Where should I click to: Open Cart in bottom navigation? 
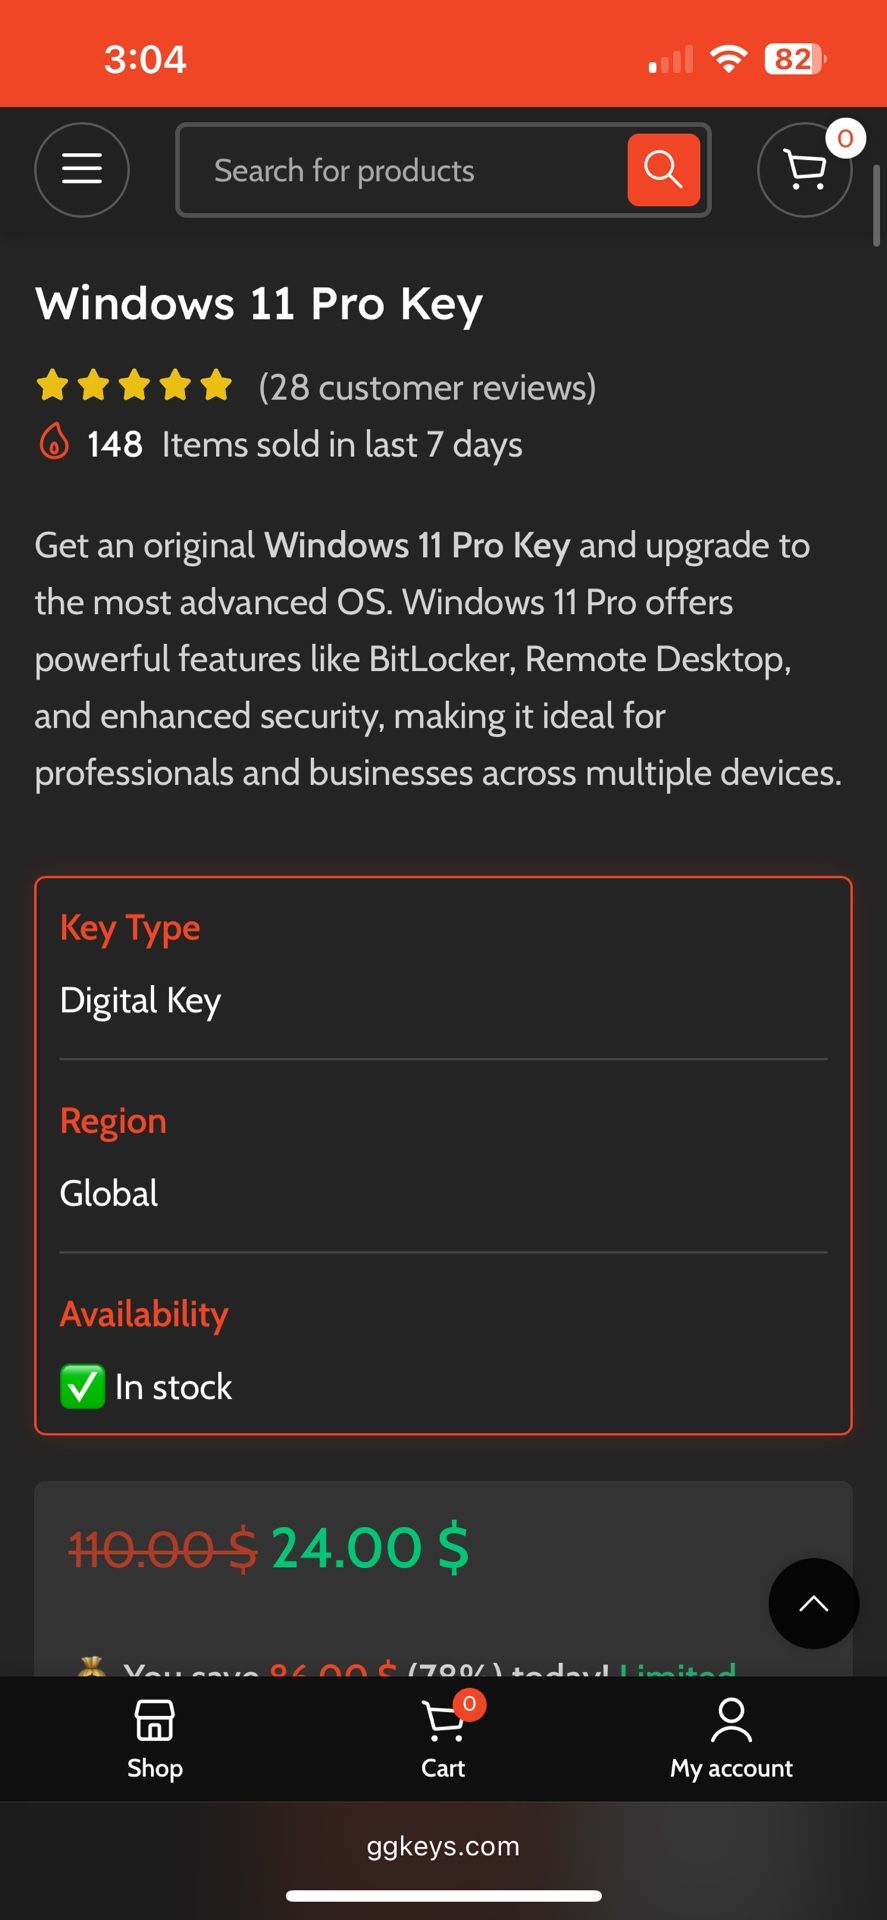click(x=443, y=1739)
